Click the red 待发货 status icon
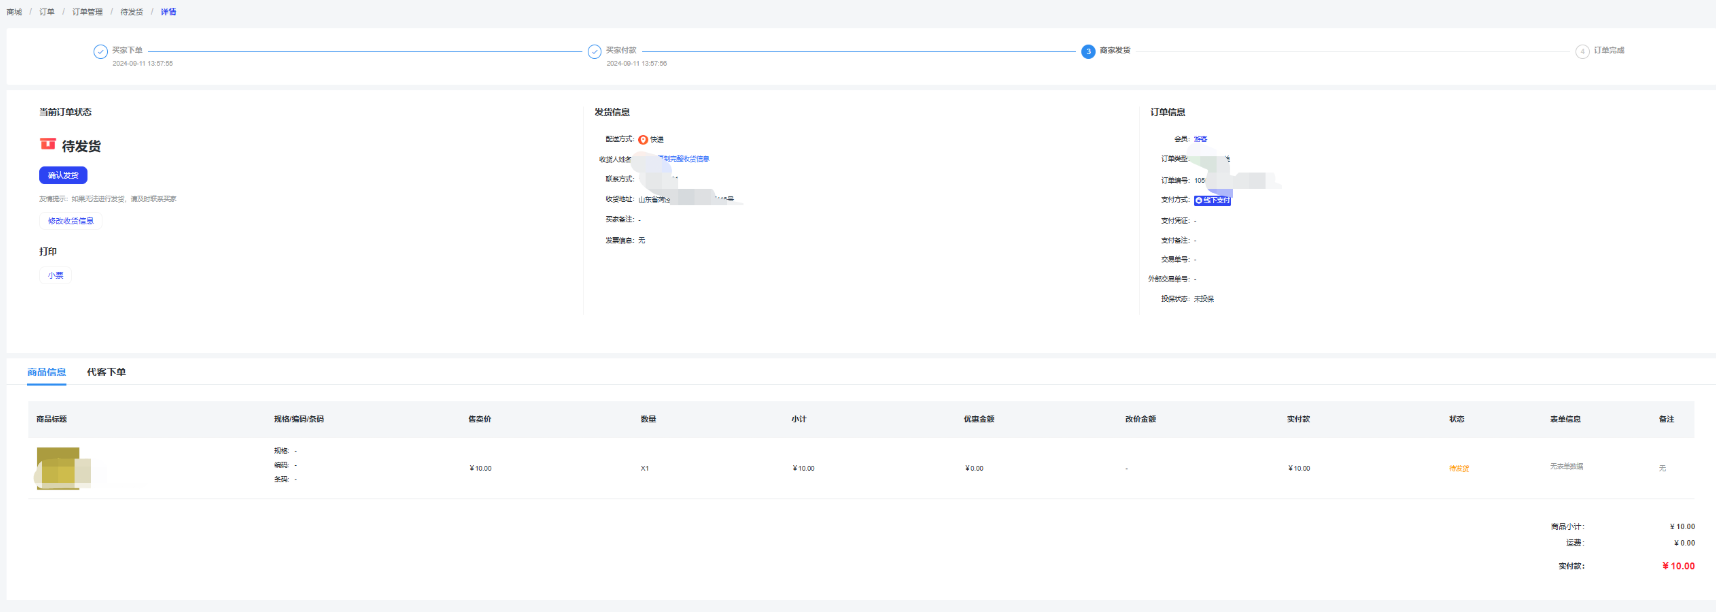 pos(48,145)
